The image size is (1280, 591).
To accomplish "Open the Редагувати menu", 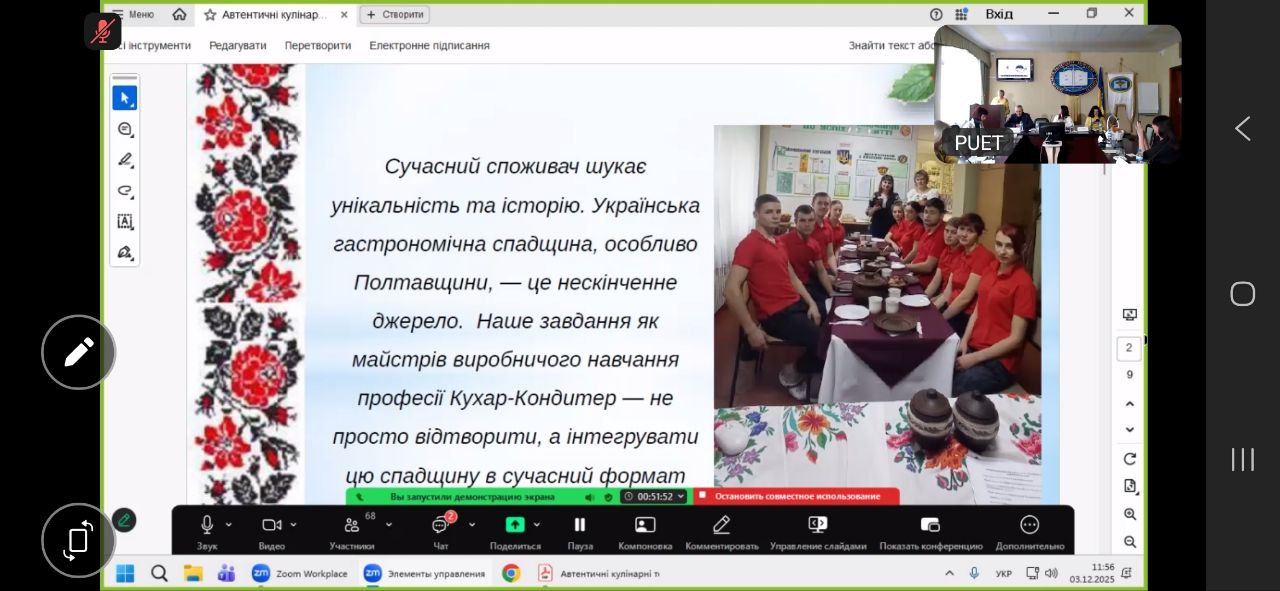I will point(237,46).
